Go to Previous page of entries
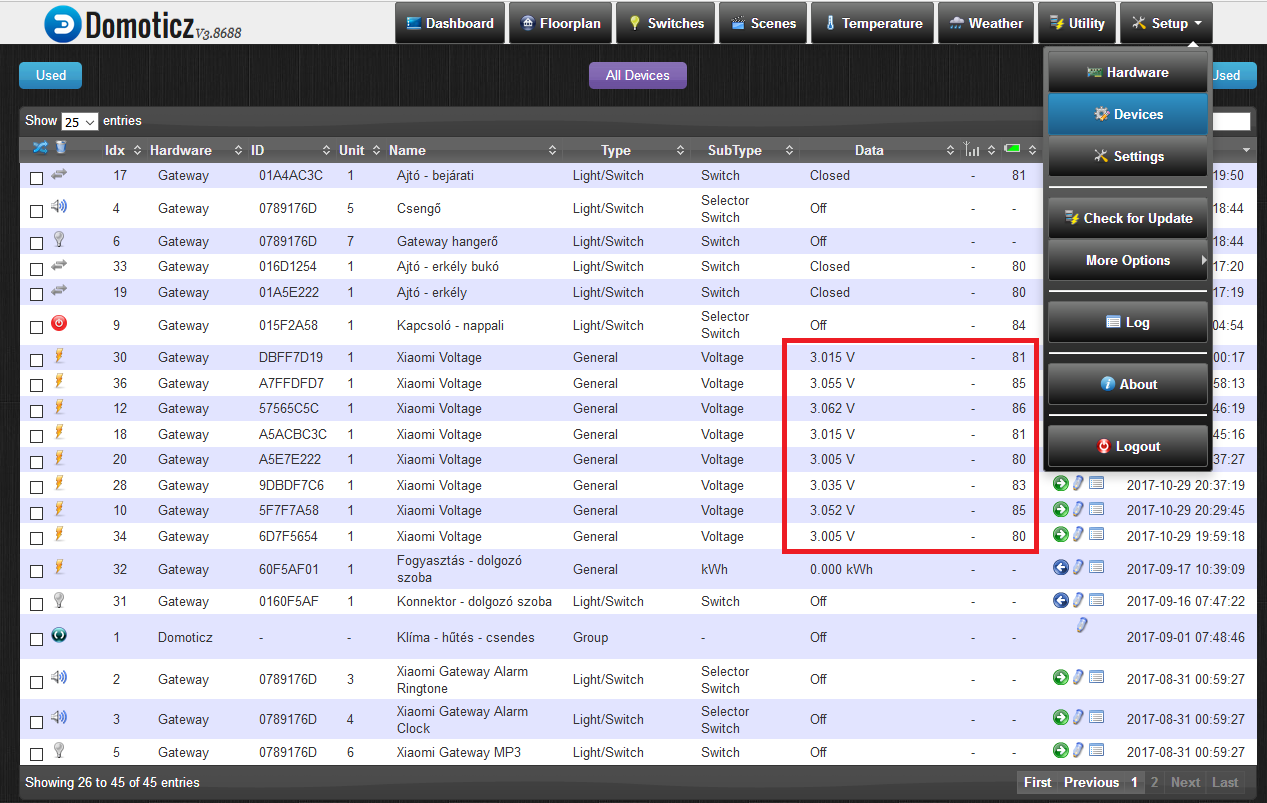 [x=1091, y=782]
